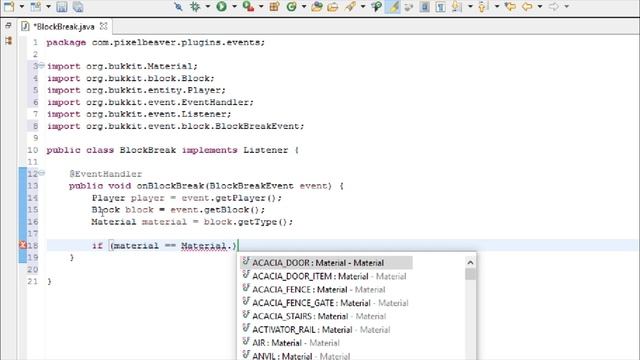Image resolution: width=640 pixels, height=360 pixels.
Task: Click the autocomplete scrollbar thumb
Action: [x=470, y=274]
